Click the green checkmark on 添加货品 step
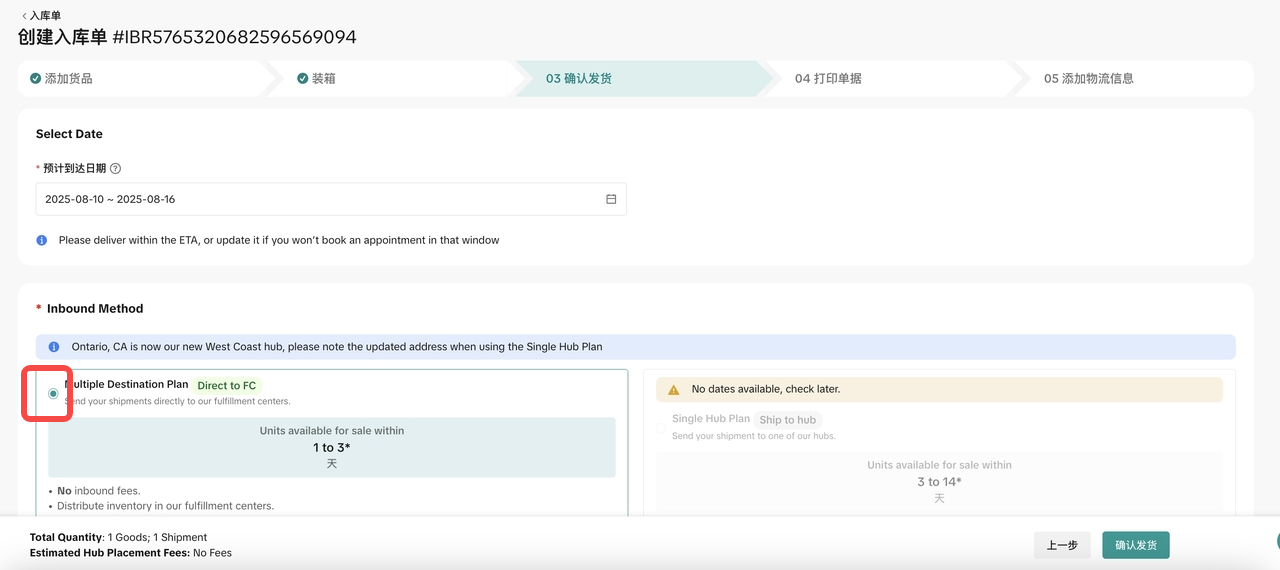Image resolution: width=1280 pixels, height=570 pixels. tap(36, 78)
